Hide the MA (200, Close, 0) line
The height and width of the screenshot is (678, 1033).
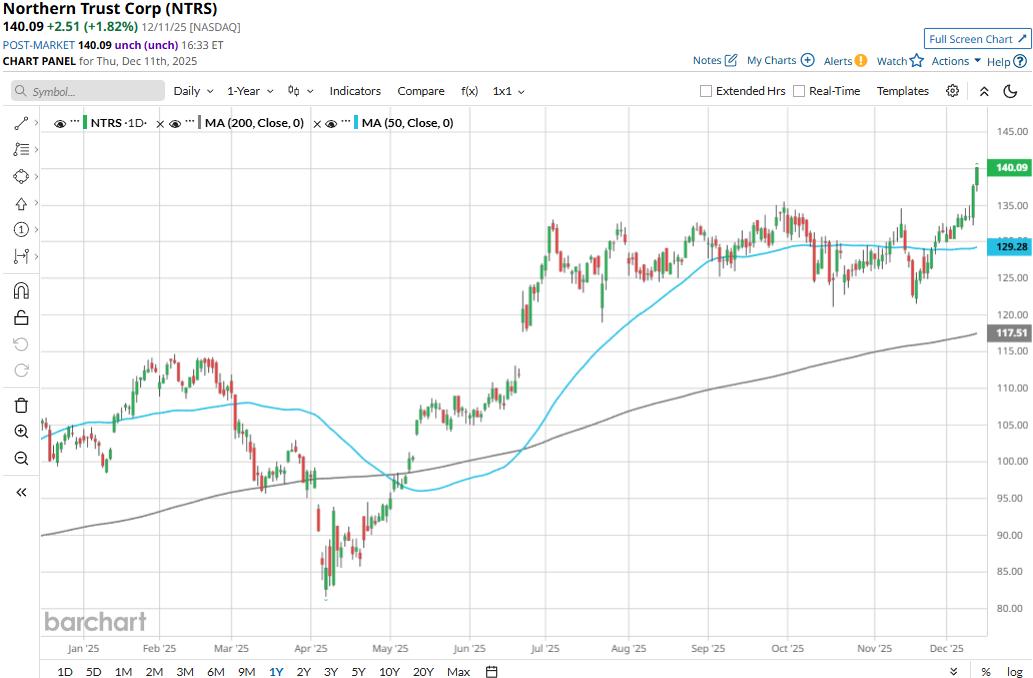174,124
